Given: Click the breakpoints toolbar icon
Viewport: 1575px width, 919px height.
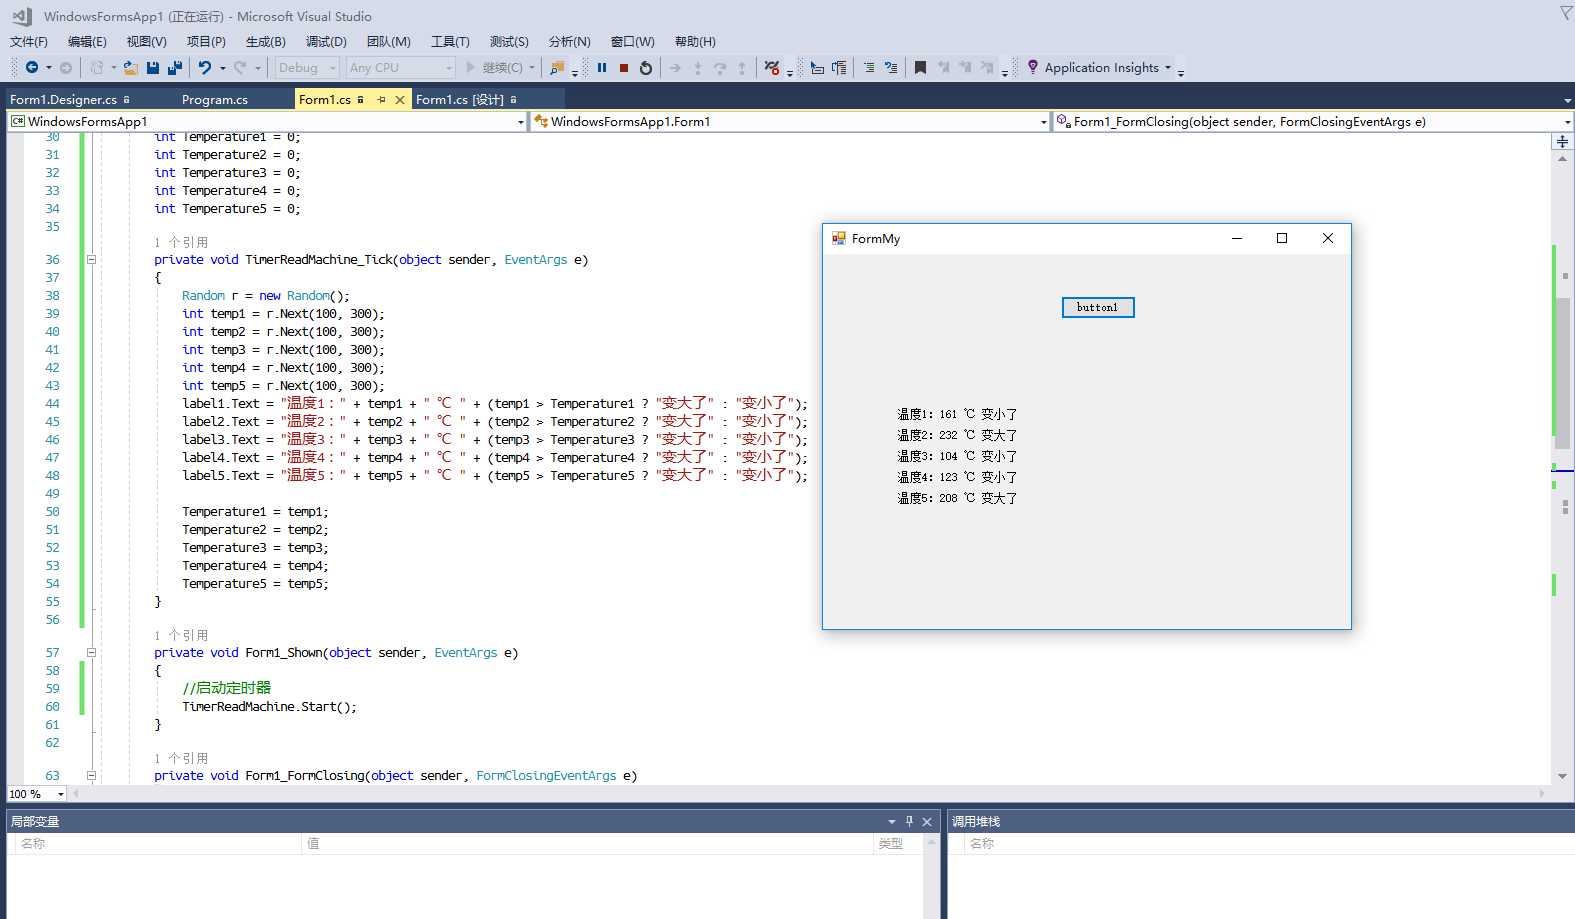Looking at the screenshot, I should pyautogui.click(x=772, y=68).
